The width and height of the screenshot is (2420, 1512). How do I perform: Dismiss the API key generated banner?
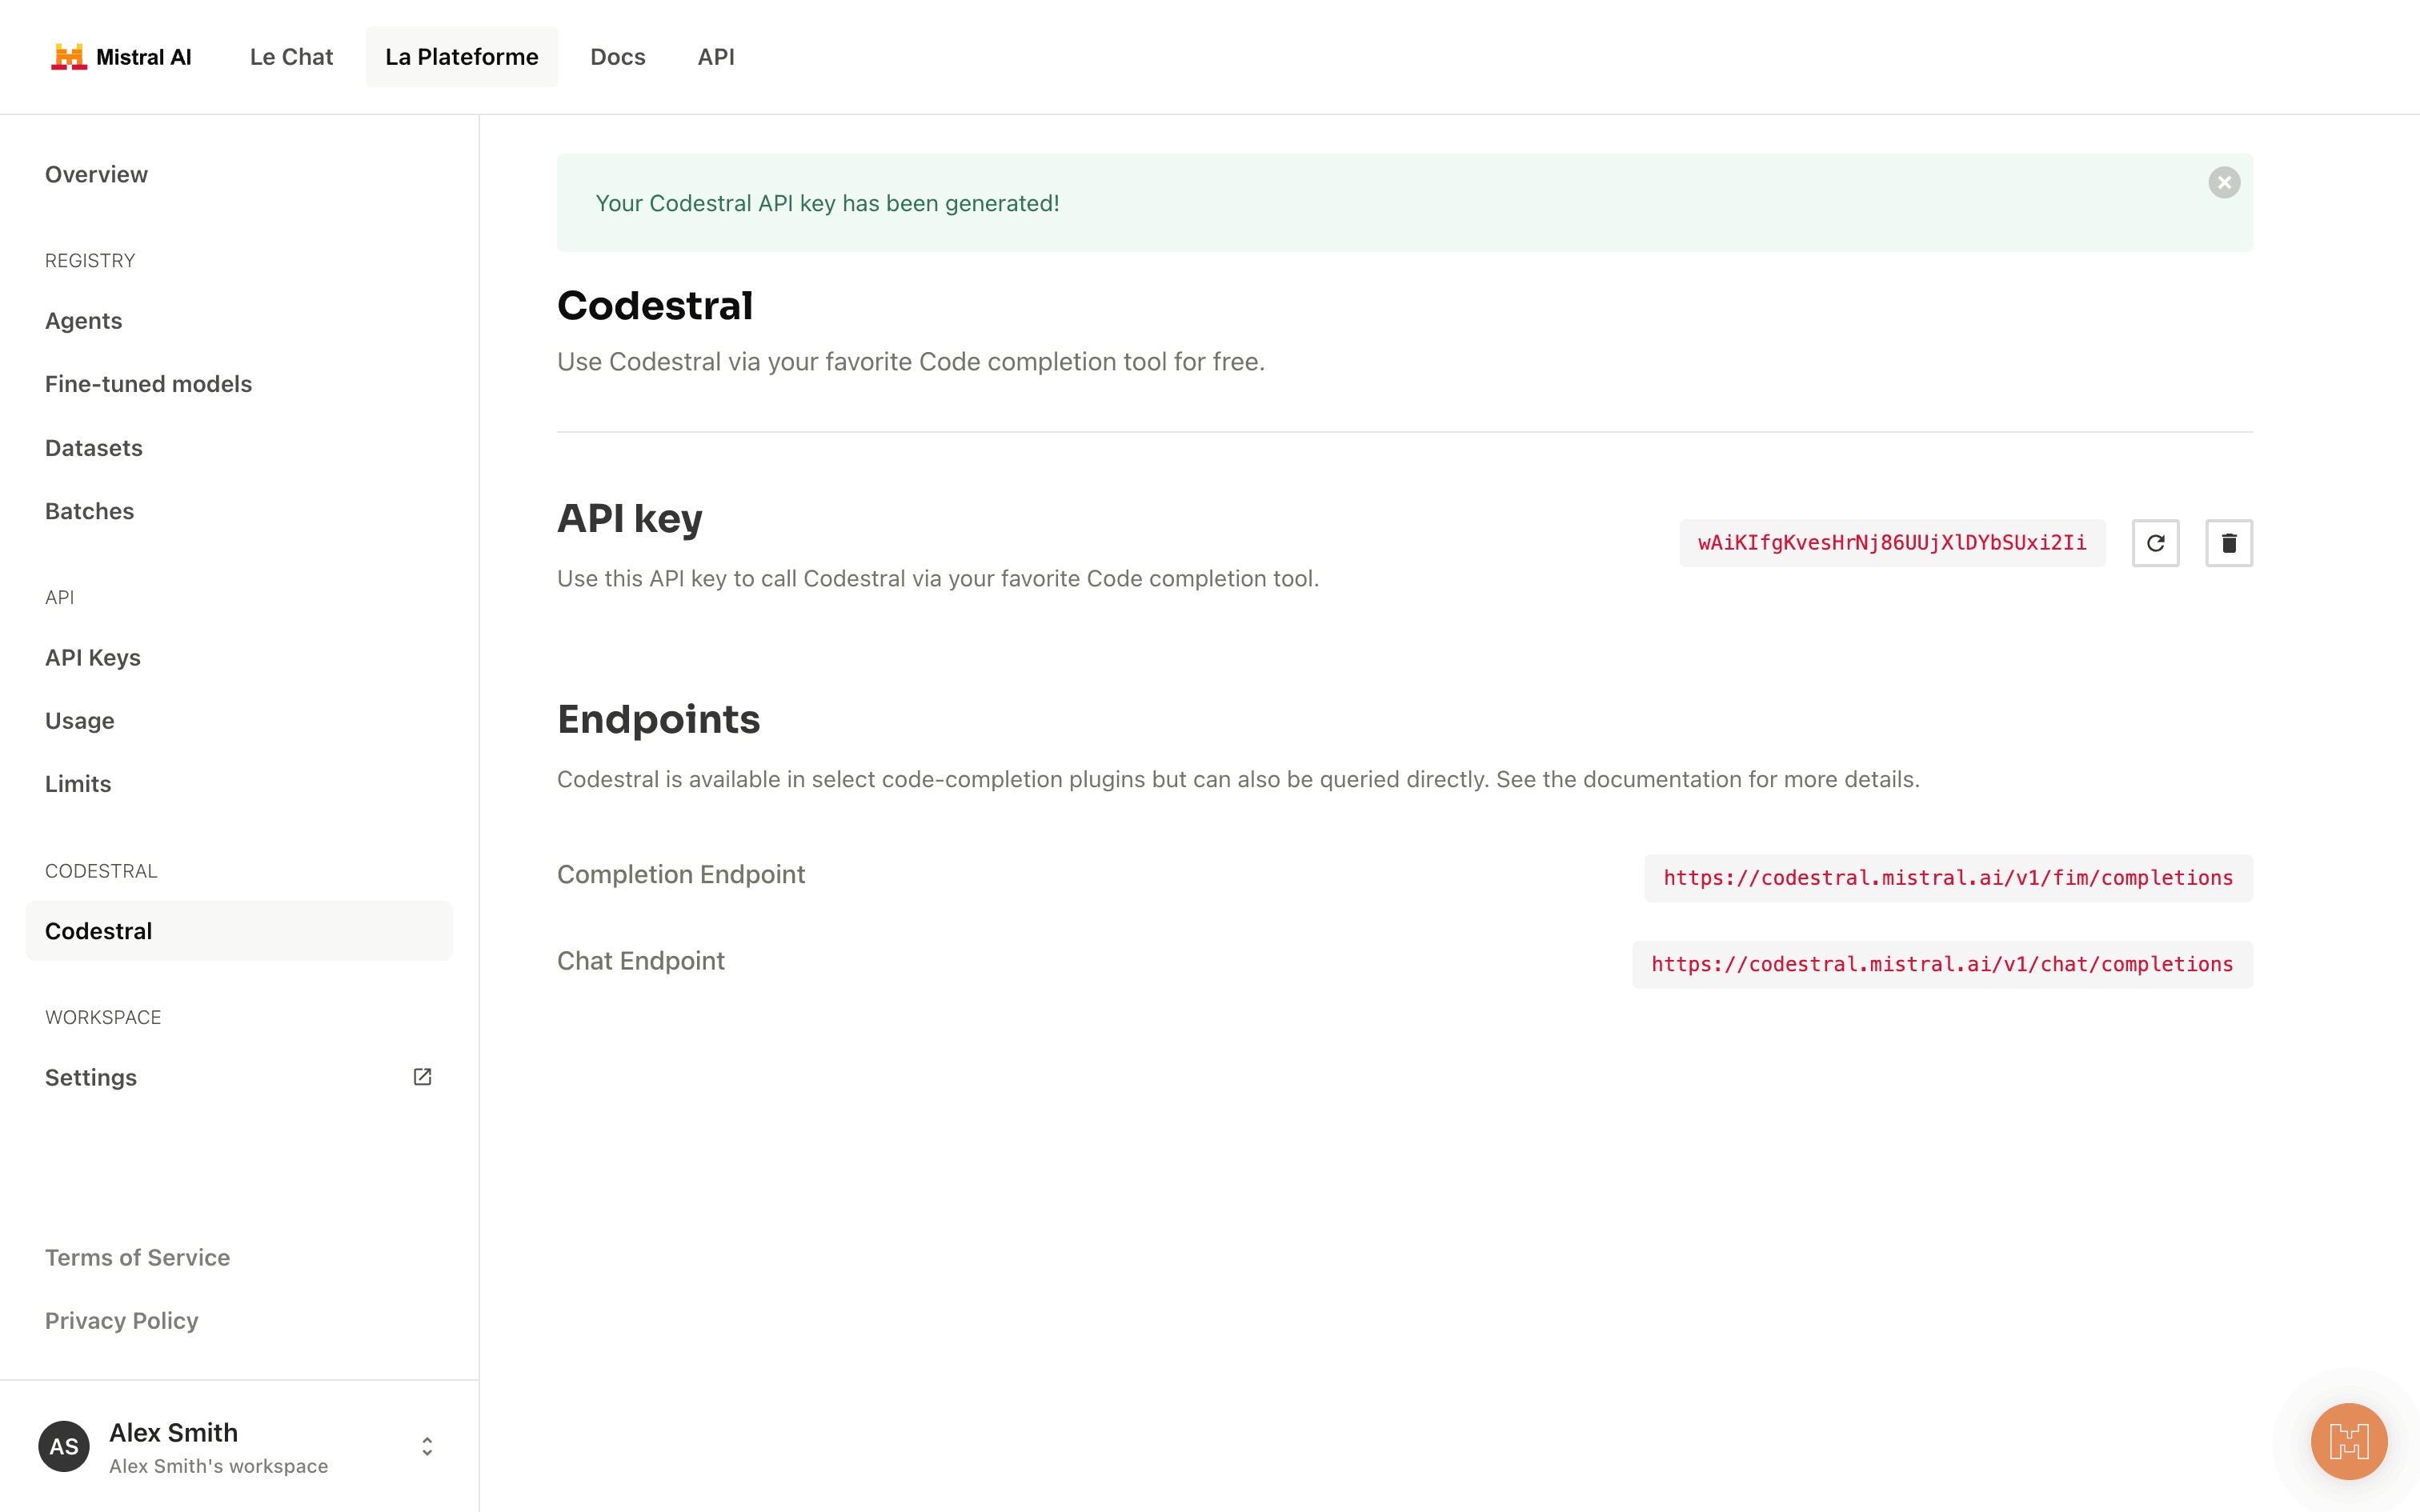(2224, 182)
